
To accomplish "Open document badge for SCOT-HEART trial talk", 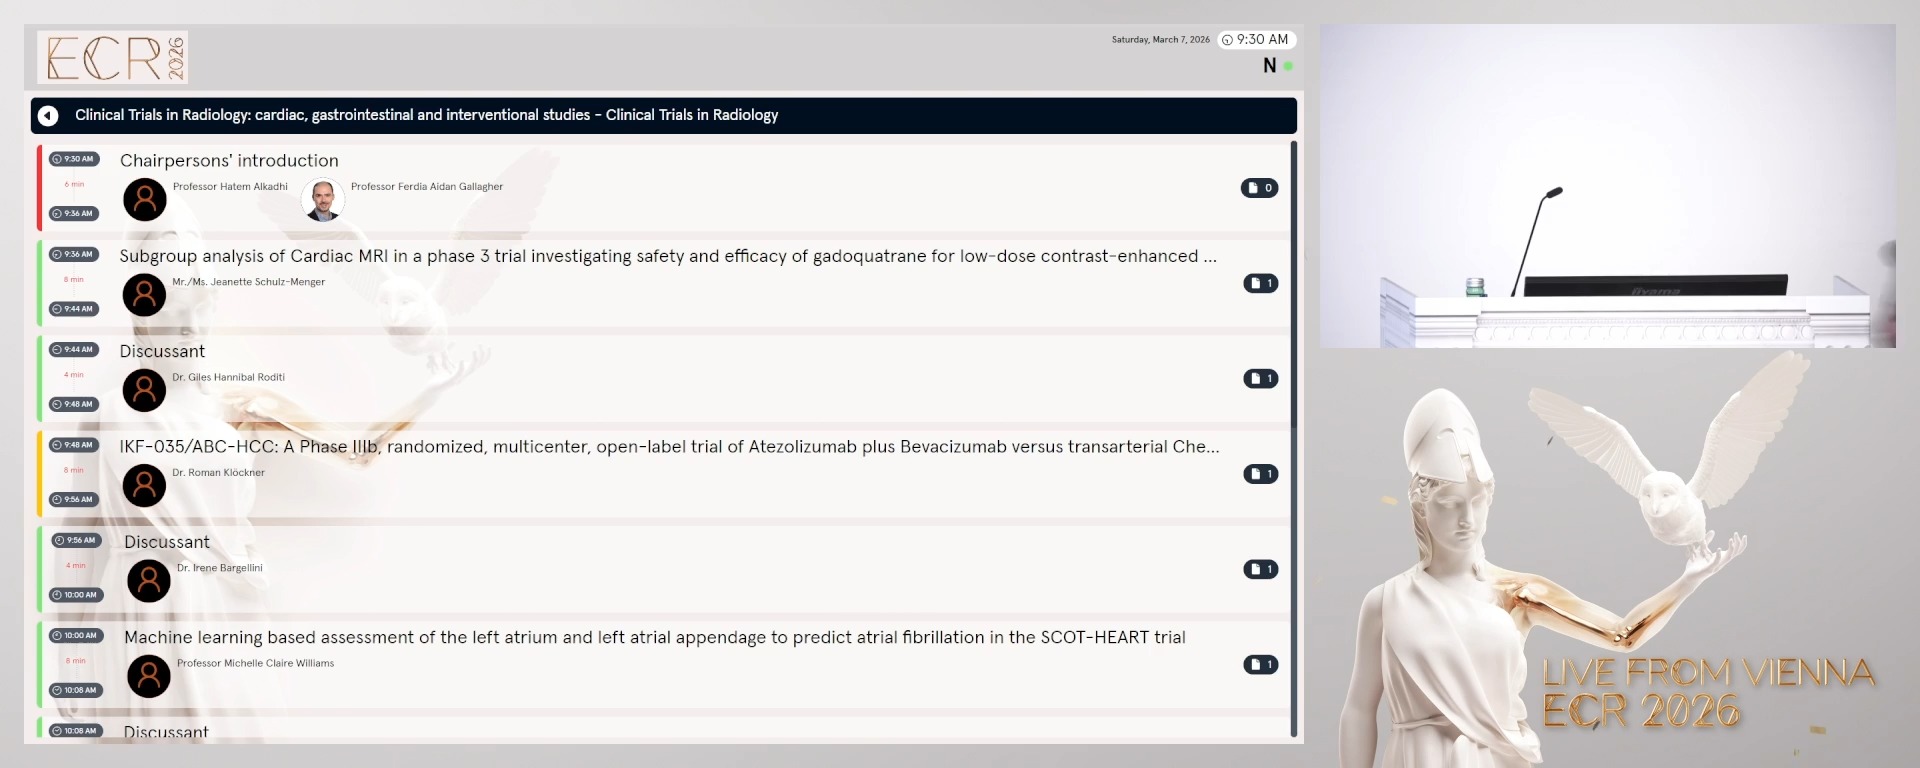I will coord(1260,664).
